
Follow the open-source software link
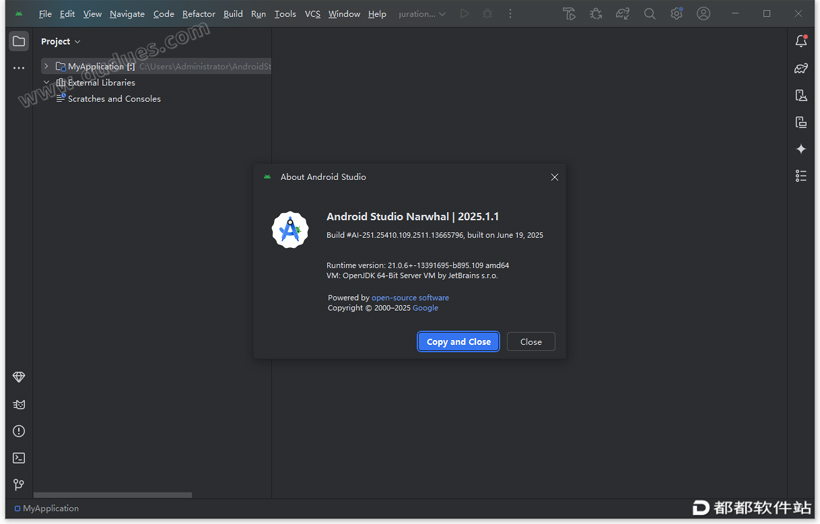coord(410,298)
